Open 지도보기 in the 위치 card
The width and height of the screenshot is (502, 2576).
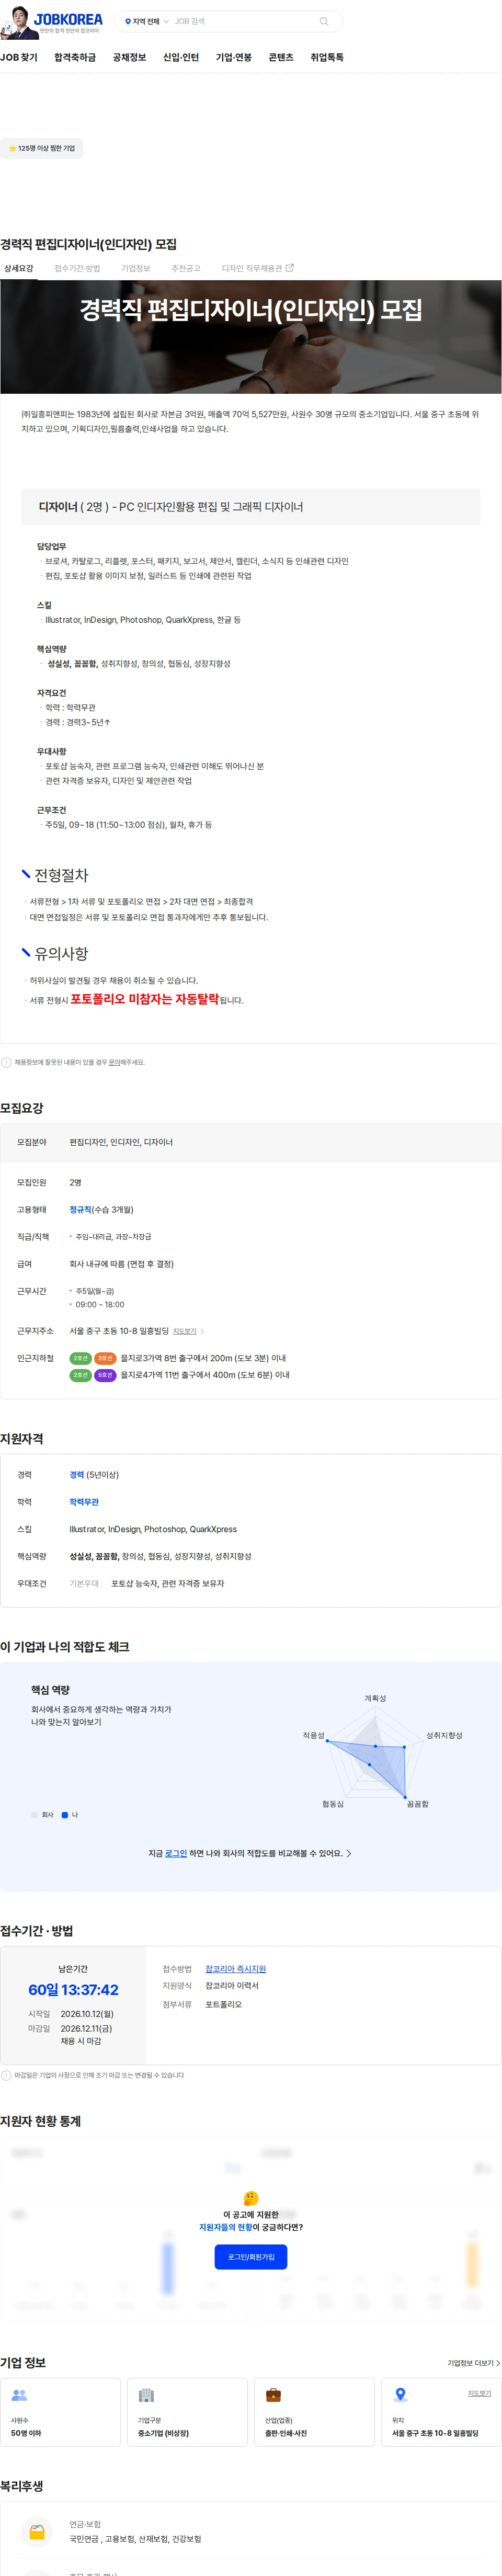[x=479, y=2393]
